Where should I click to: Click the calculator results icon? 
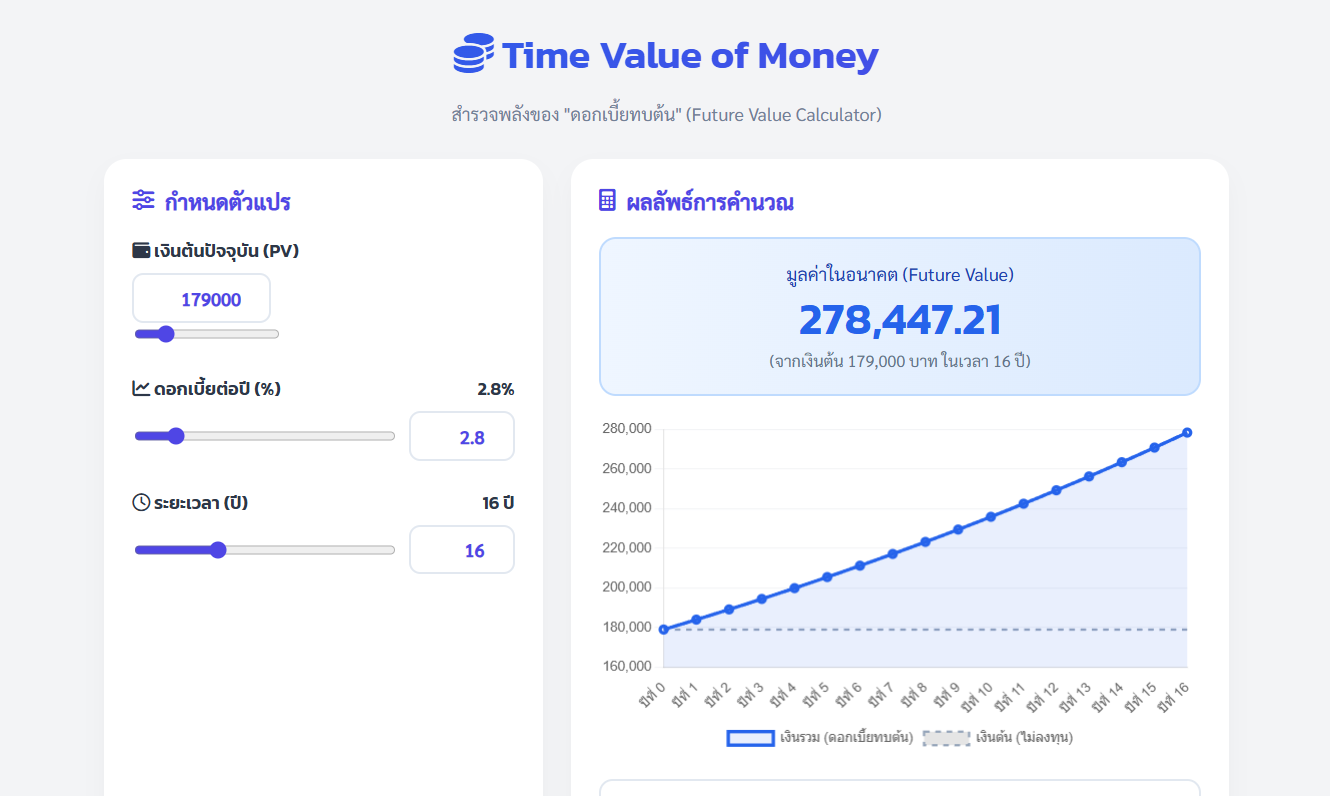coord(607,200)
